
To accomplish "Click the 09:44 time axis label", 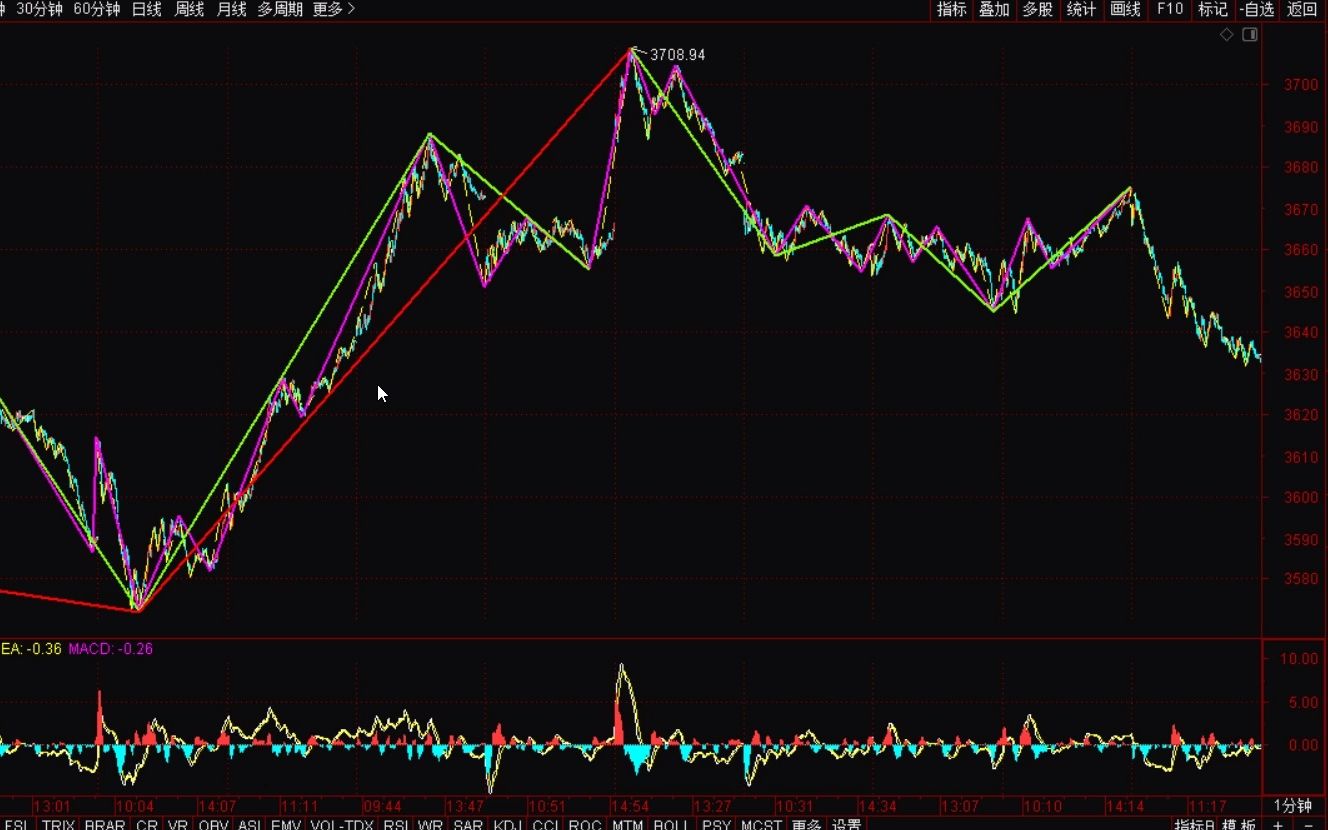I will [x=382, y=806].
